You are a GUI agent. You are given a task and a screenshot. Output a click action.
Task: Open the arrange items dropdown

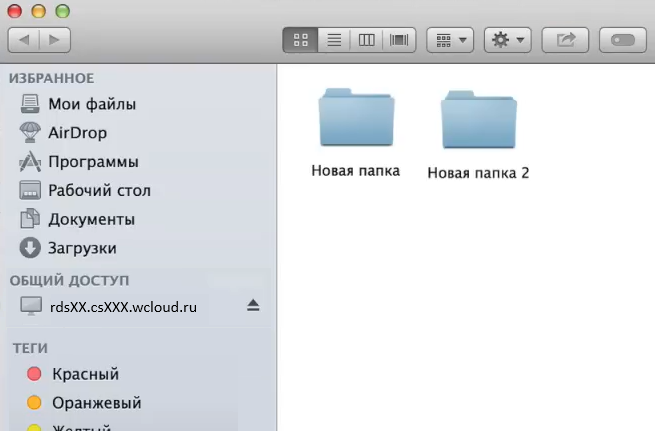click(x=450, y=40)
